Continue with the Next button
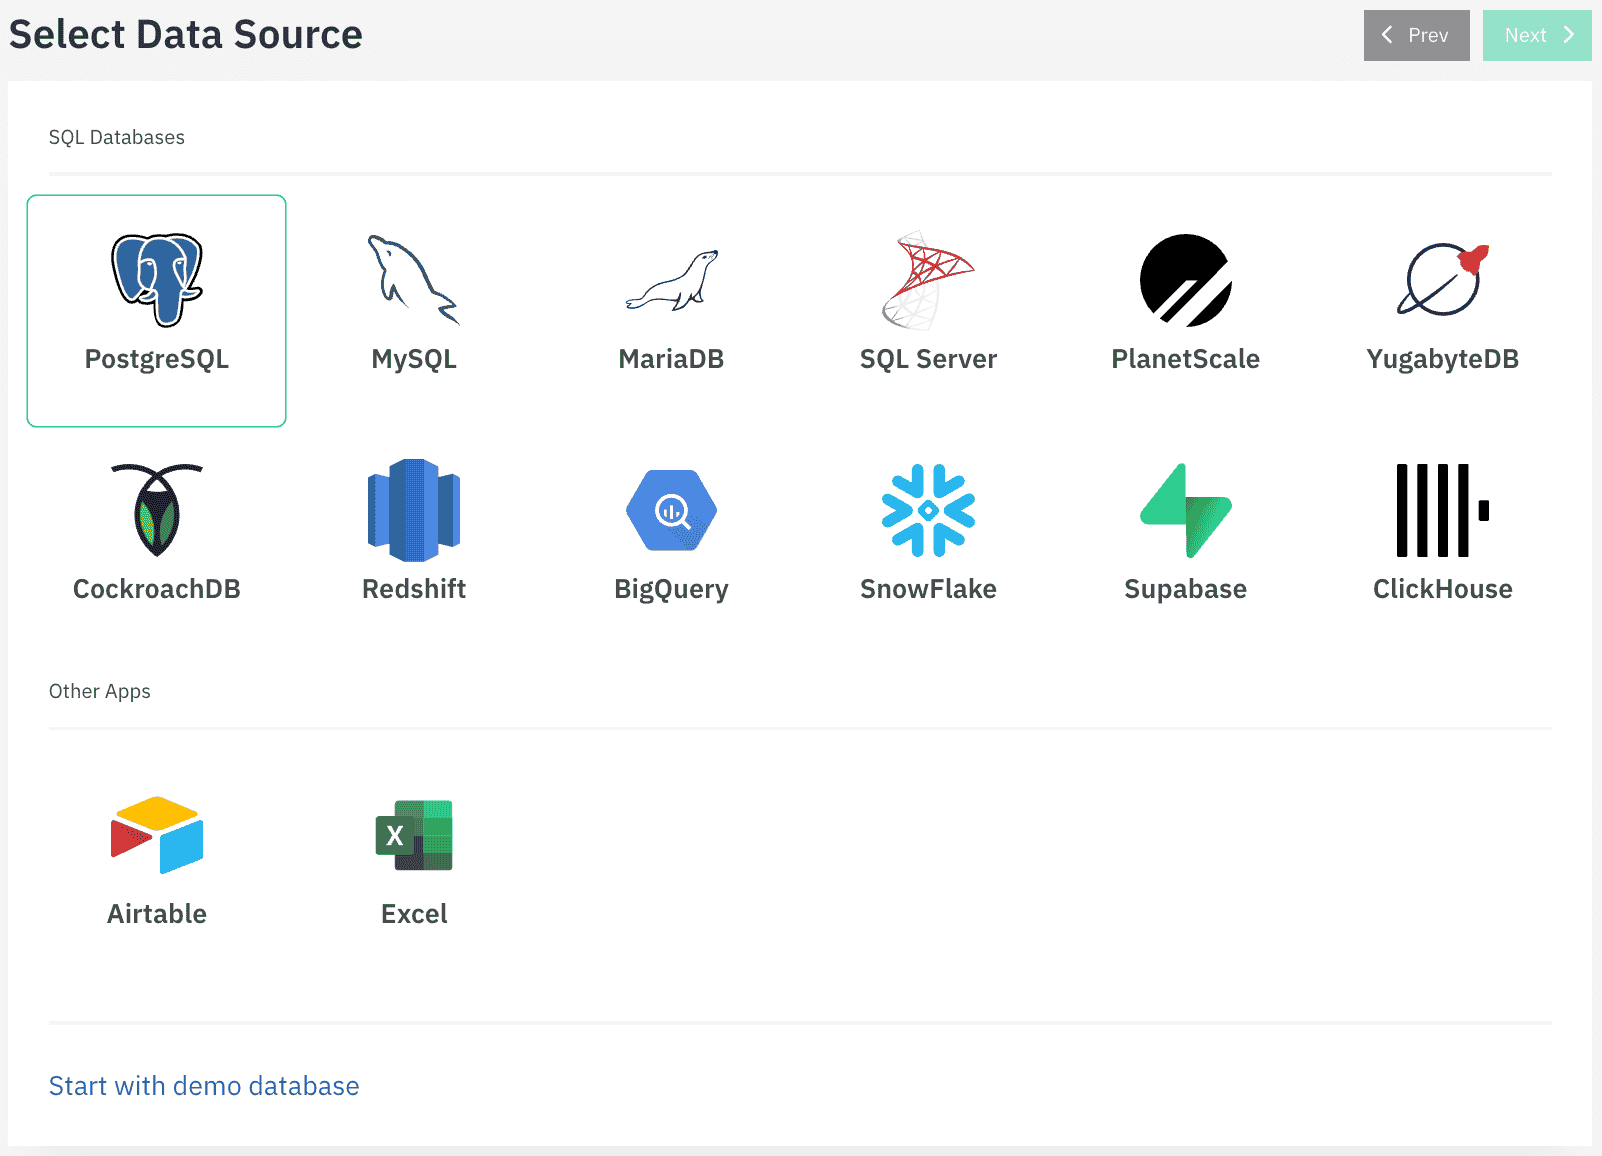Viewport: 1602px width, 1156px height. (1537, 35)
